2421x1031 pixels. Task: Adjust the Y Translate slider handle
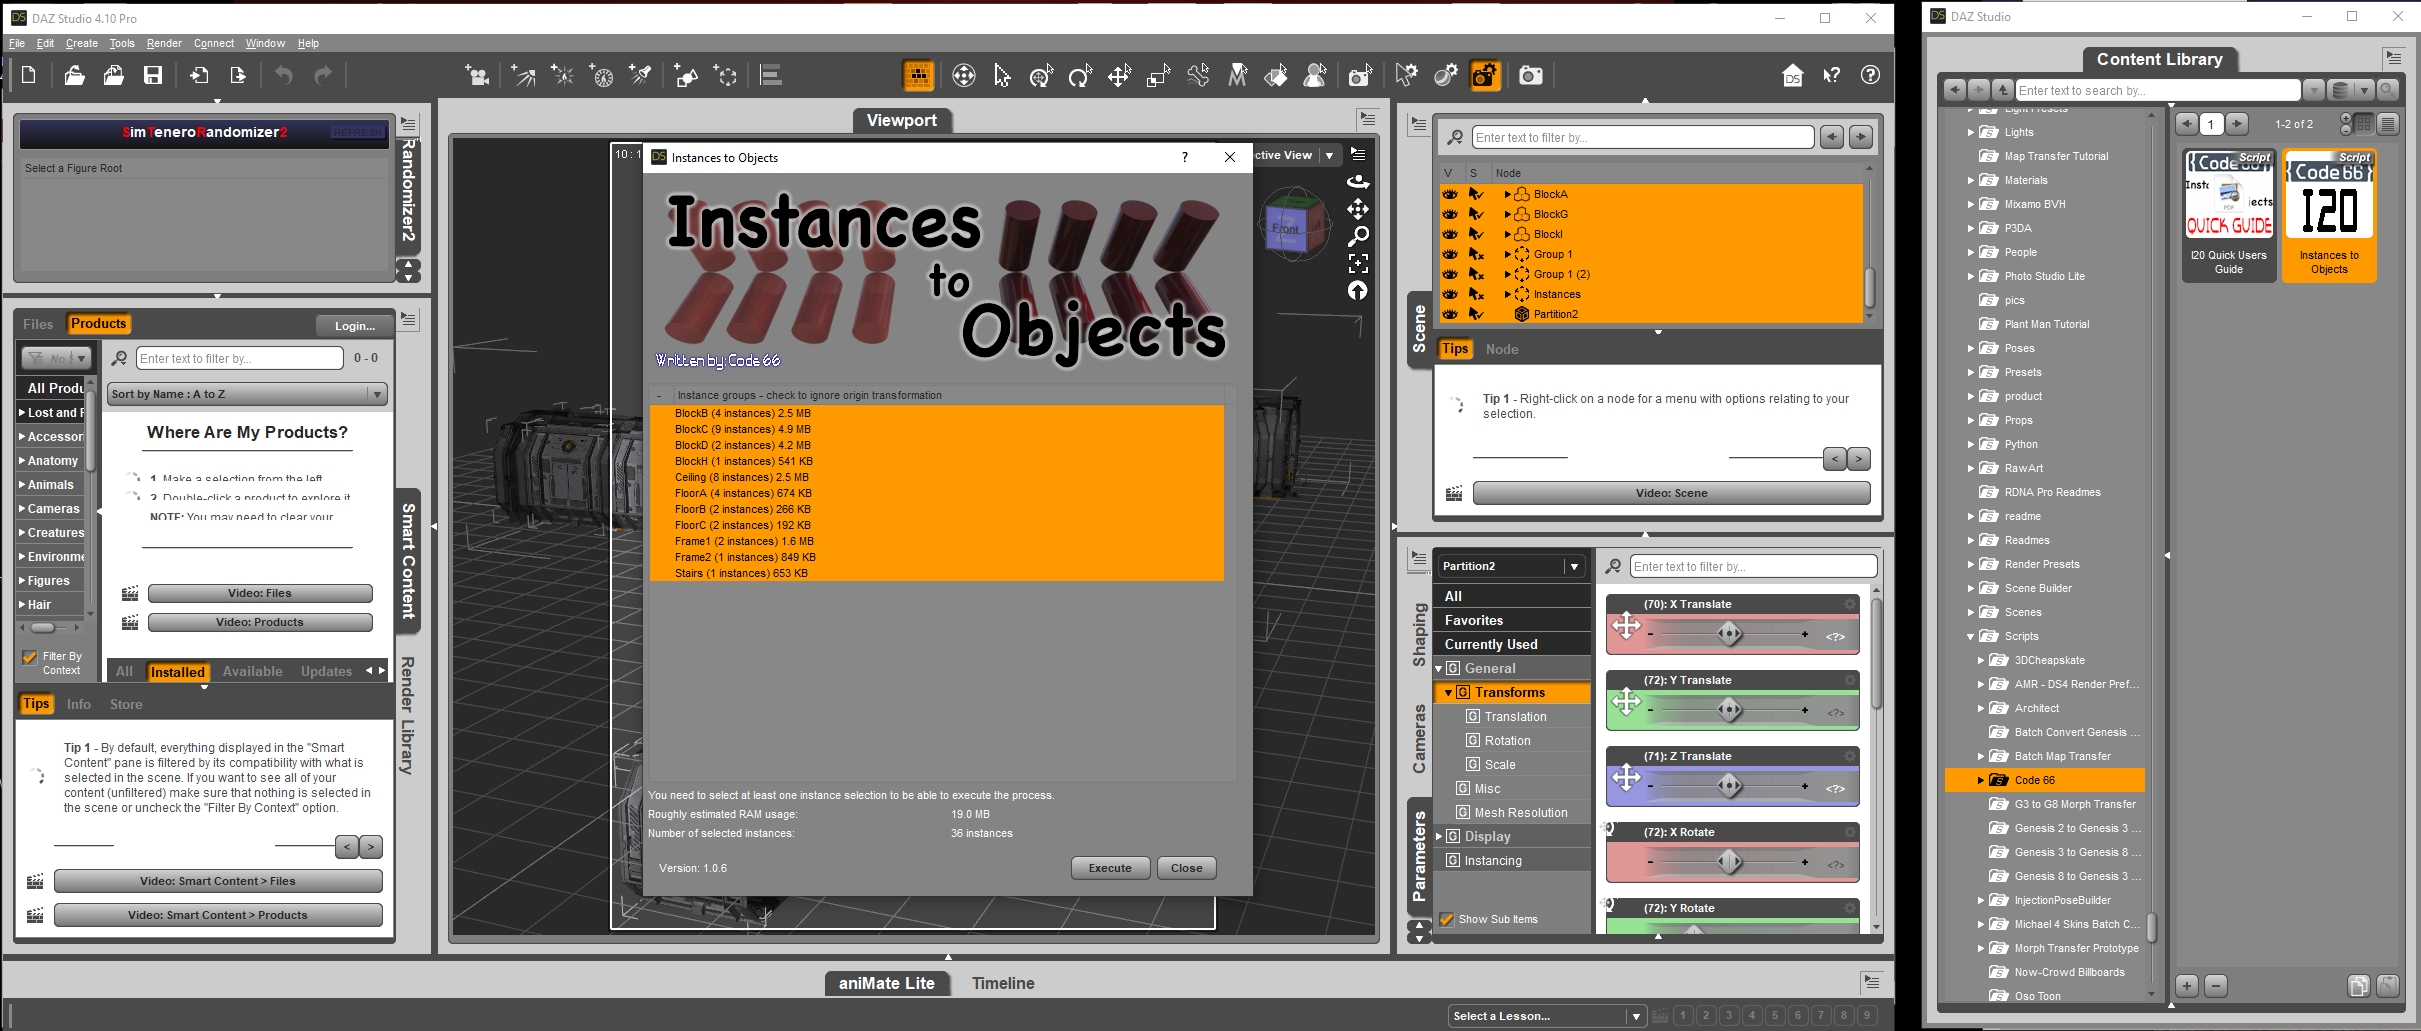pos(1729,710)
